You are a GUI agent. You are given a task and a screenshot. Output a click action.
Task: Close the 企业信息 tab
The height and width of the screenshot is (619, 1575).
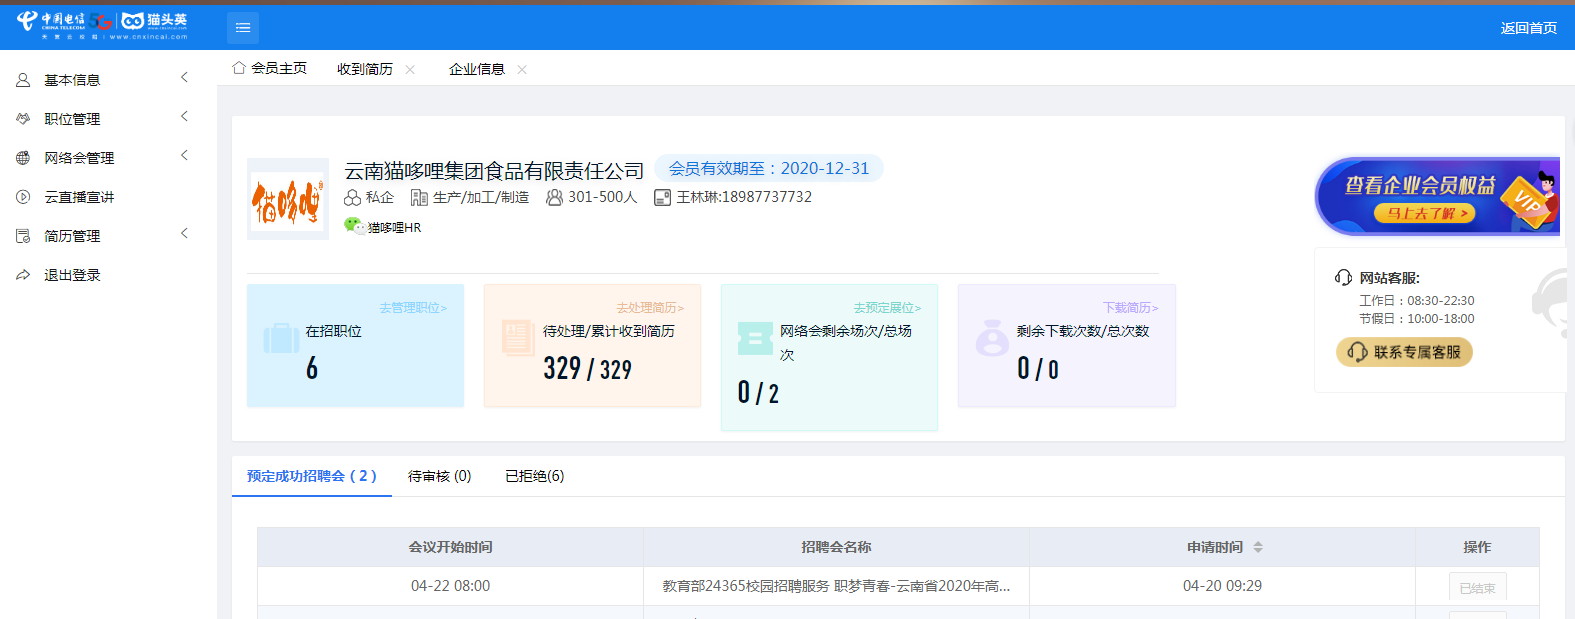coord(522,69)
